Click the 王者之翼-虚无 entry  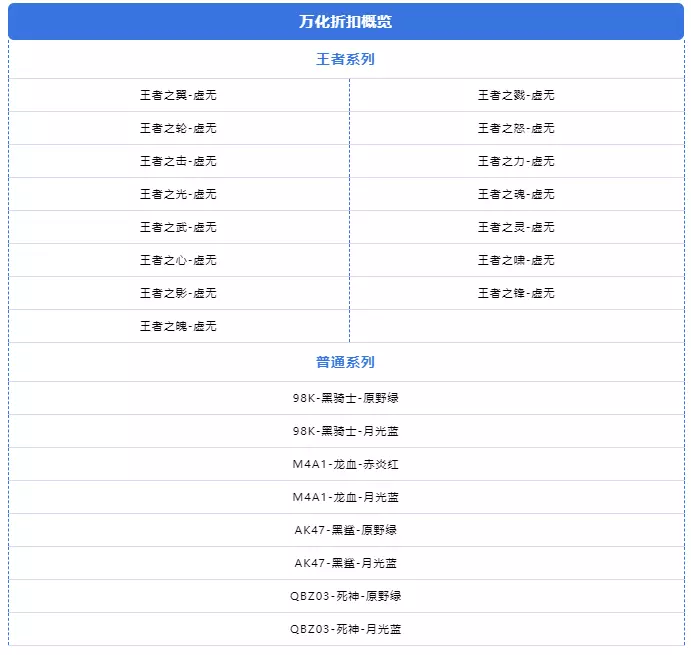[x=178, y=95]
